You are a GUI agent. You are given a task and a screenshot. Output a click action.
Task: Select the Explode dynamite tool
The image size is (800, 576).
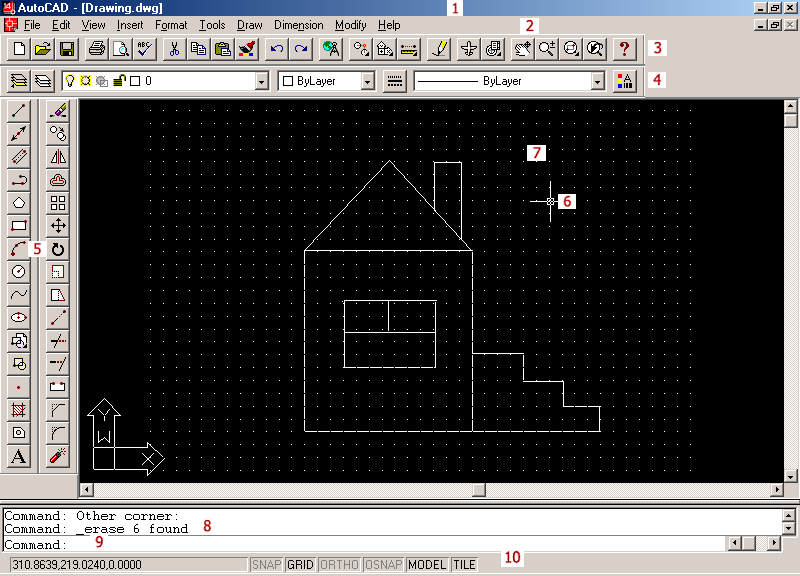(x=58, y=456)
